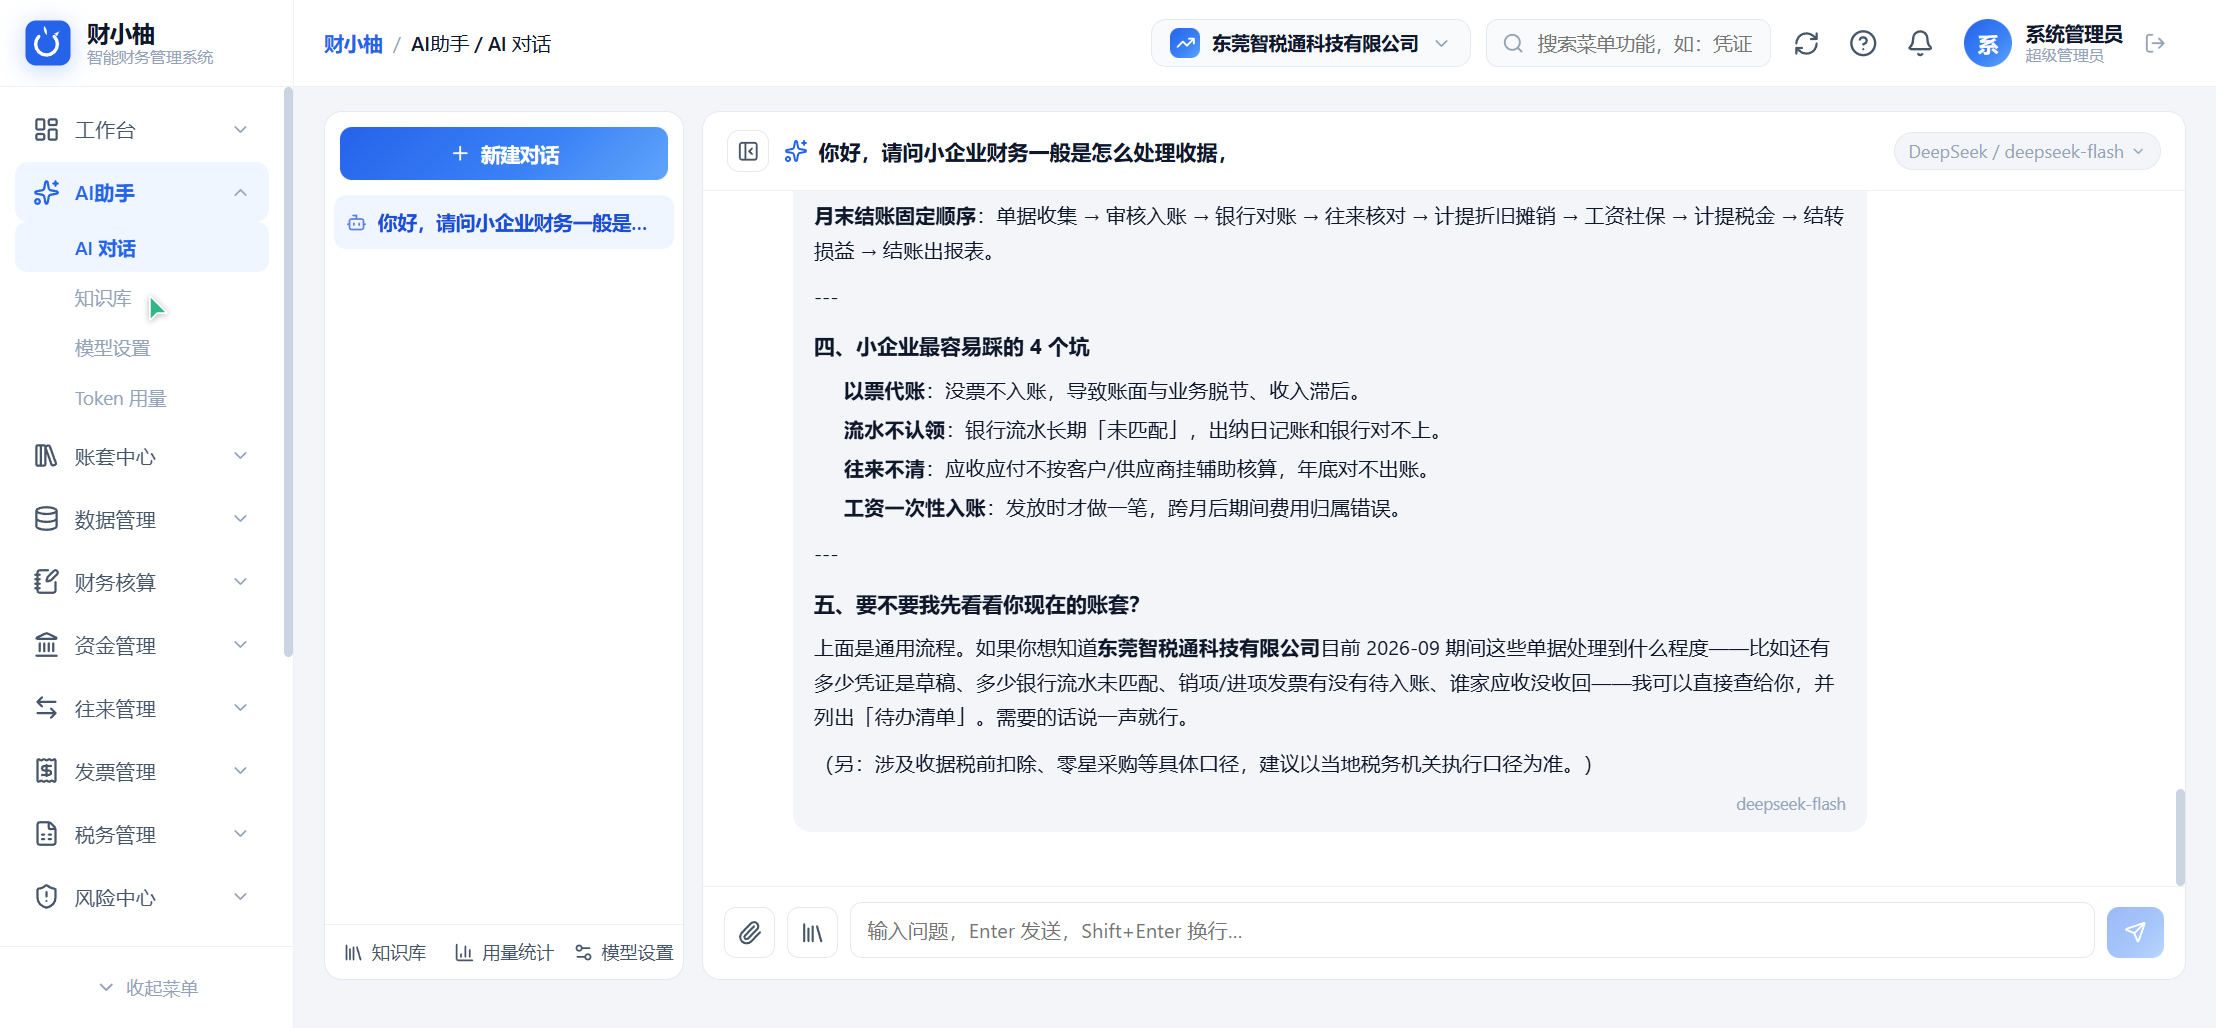This screenshot has height=1028, width=2216.
Task: Click the sidebar menu vertical scrollbar
Action: tap(288, 372)
